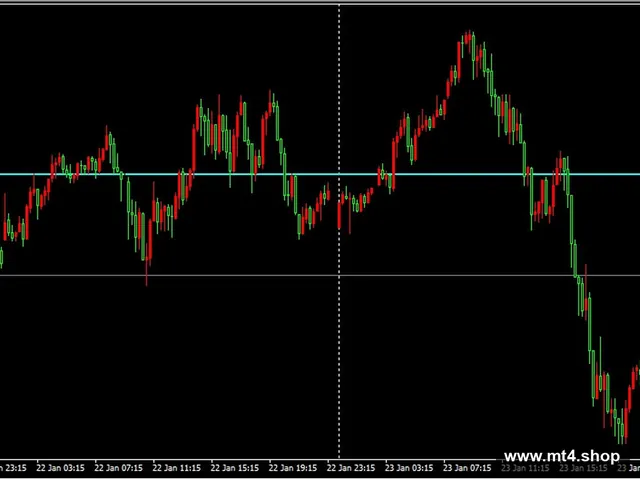Click the white dotted vertical period separator
This screenshot has width=640, height=480.
[339, 232]
